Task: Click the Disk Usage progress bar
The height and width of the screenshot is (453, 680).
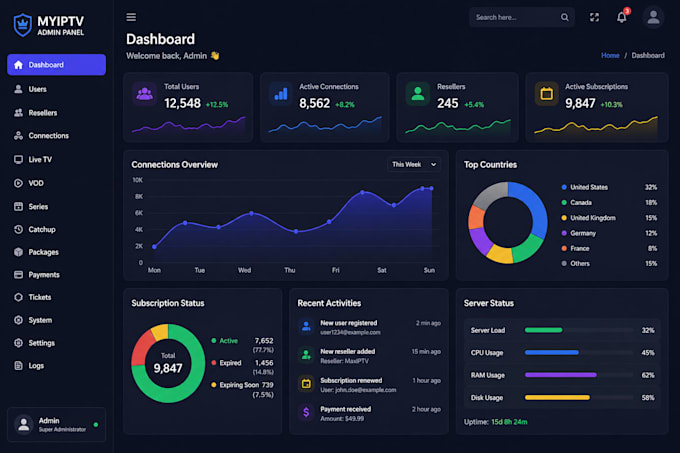Action: [x=579, y=398]
